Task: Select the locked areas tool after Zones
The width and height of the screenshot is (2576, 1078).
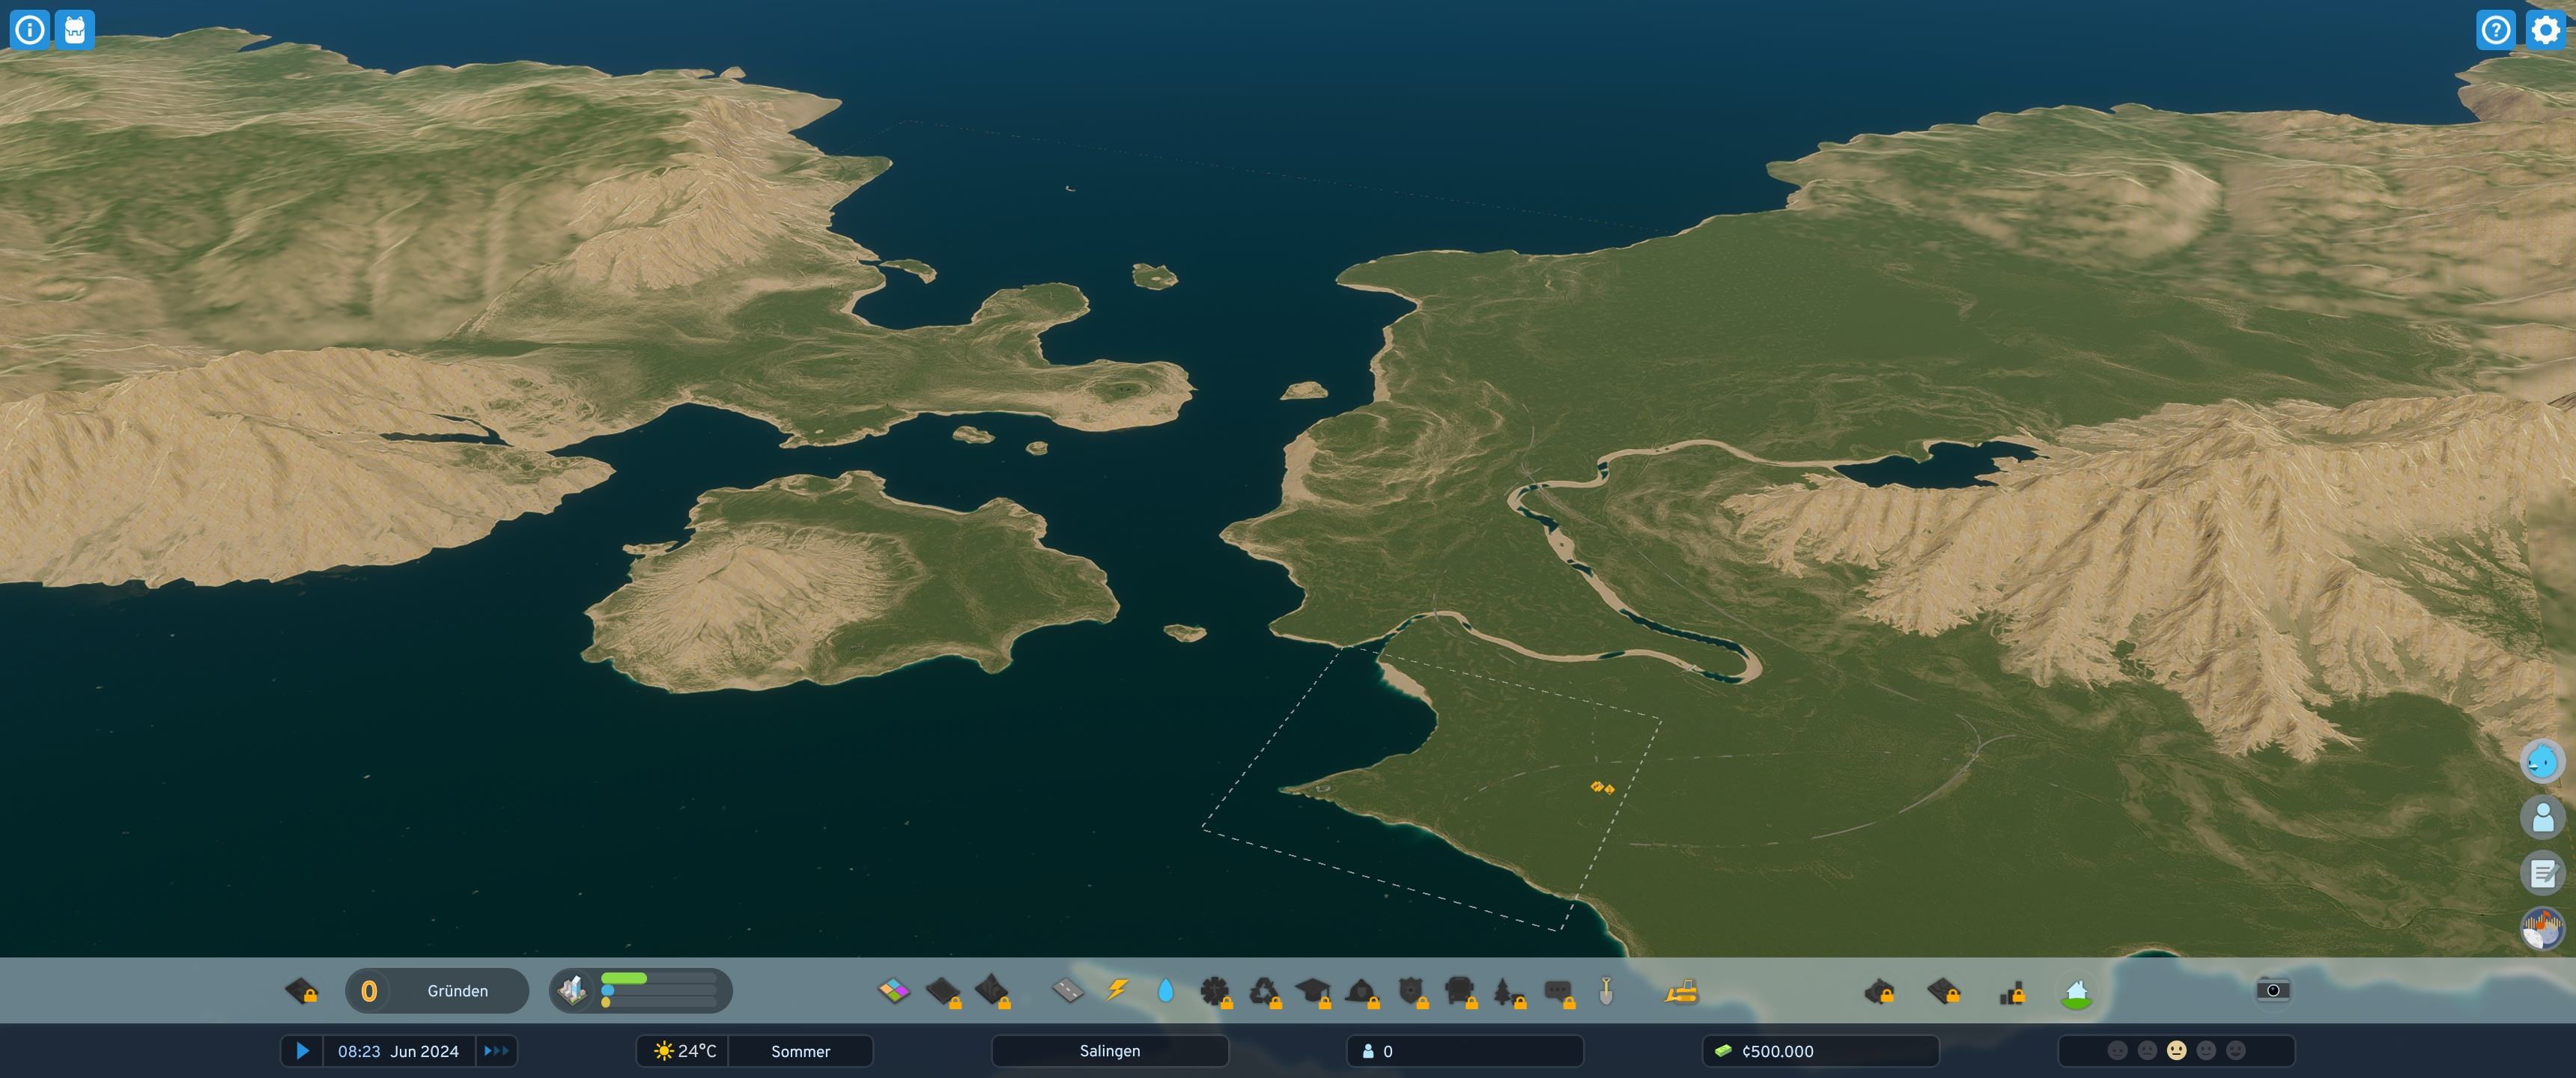Action: click(x=943, y=991)
